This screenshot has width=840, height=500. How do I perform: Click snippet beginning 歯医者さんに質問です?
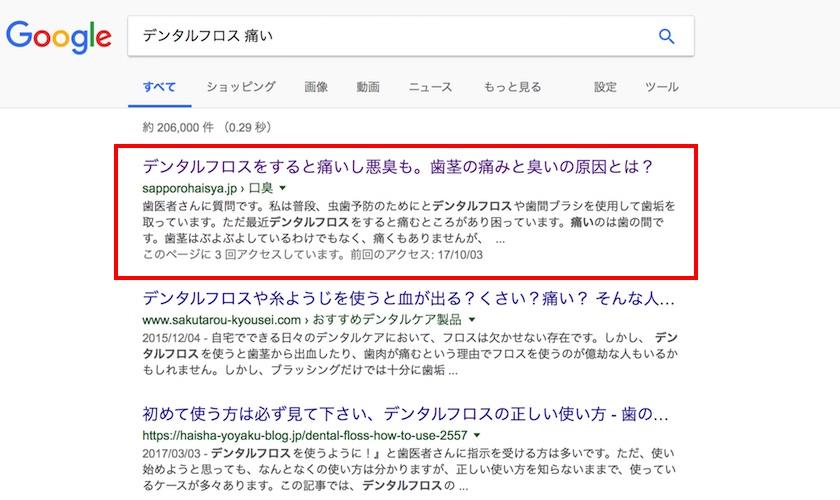click(x=409, y=222)
